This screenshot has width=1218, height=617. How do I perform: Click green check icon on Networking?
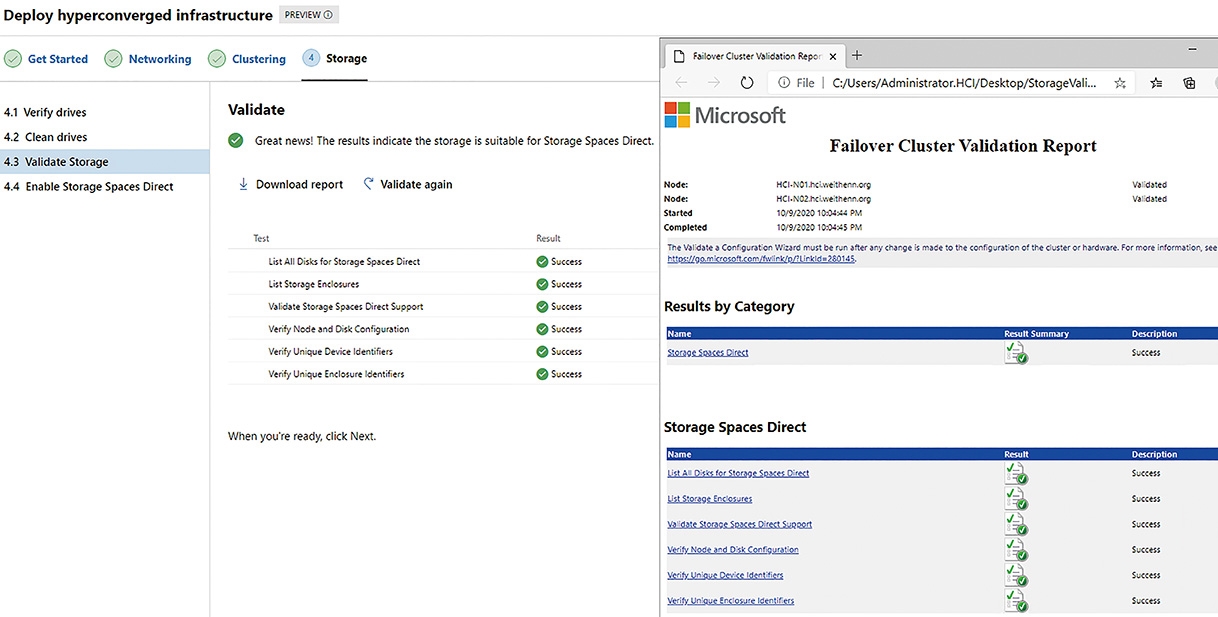[114, 59]
